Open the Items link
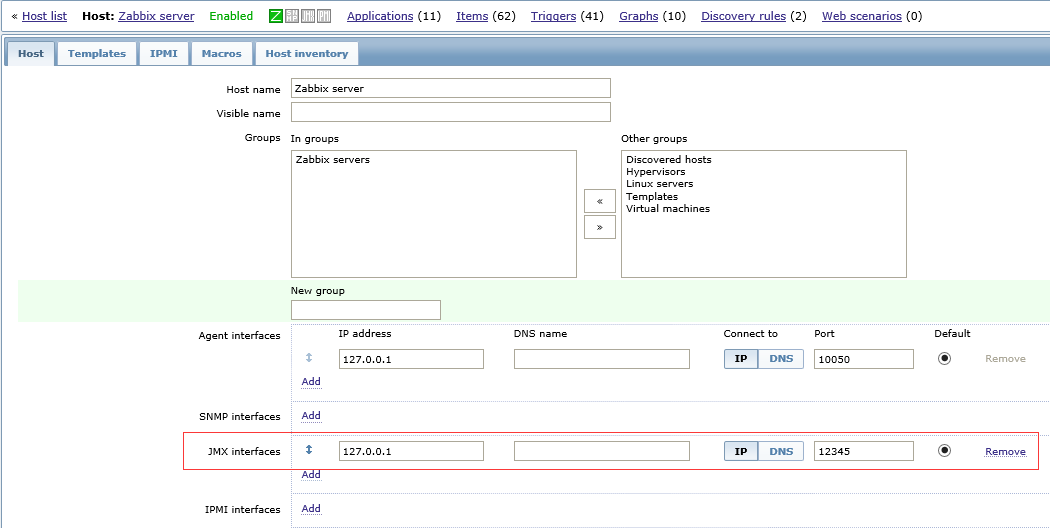The height and width of the screenshot is (528, 1050). [x=472, y=16]
